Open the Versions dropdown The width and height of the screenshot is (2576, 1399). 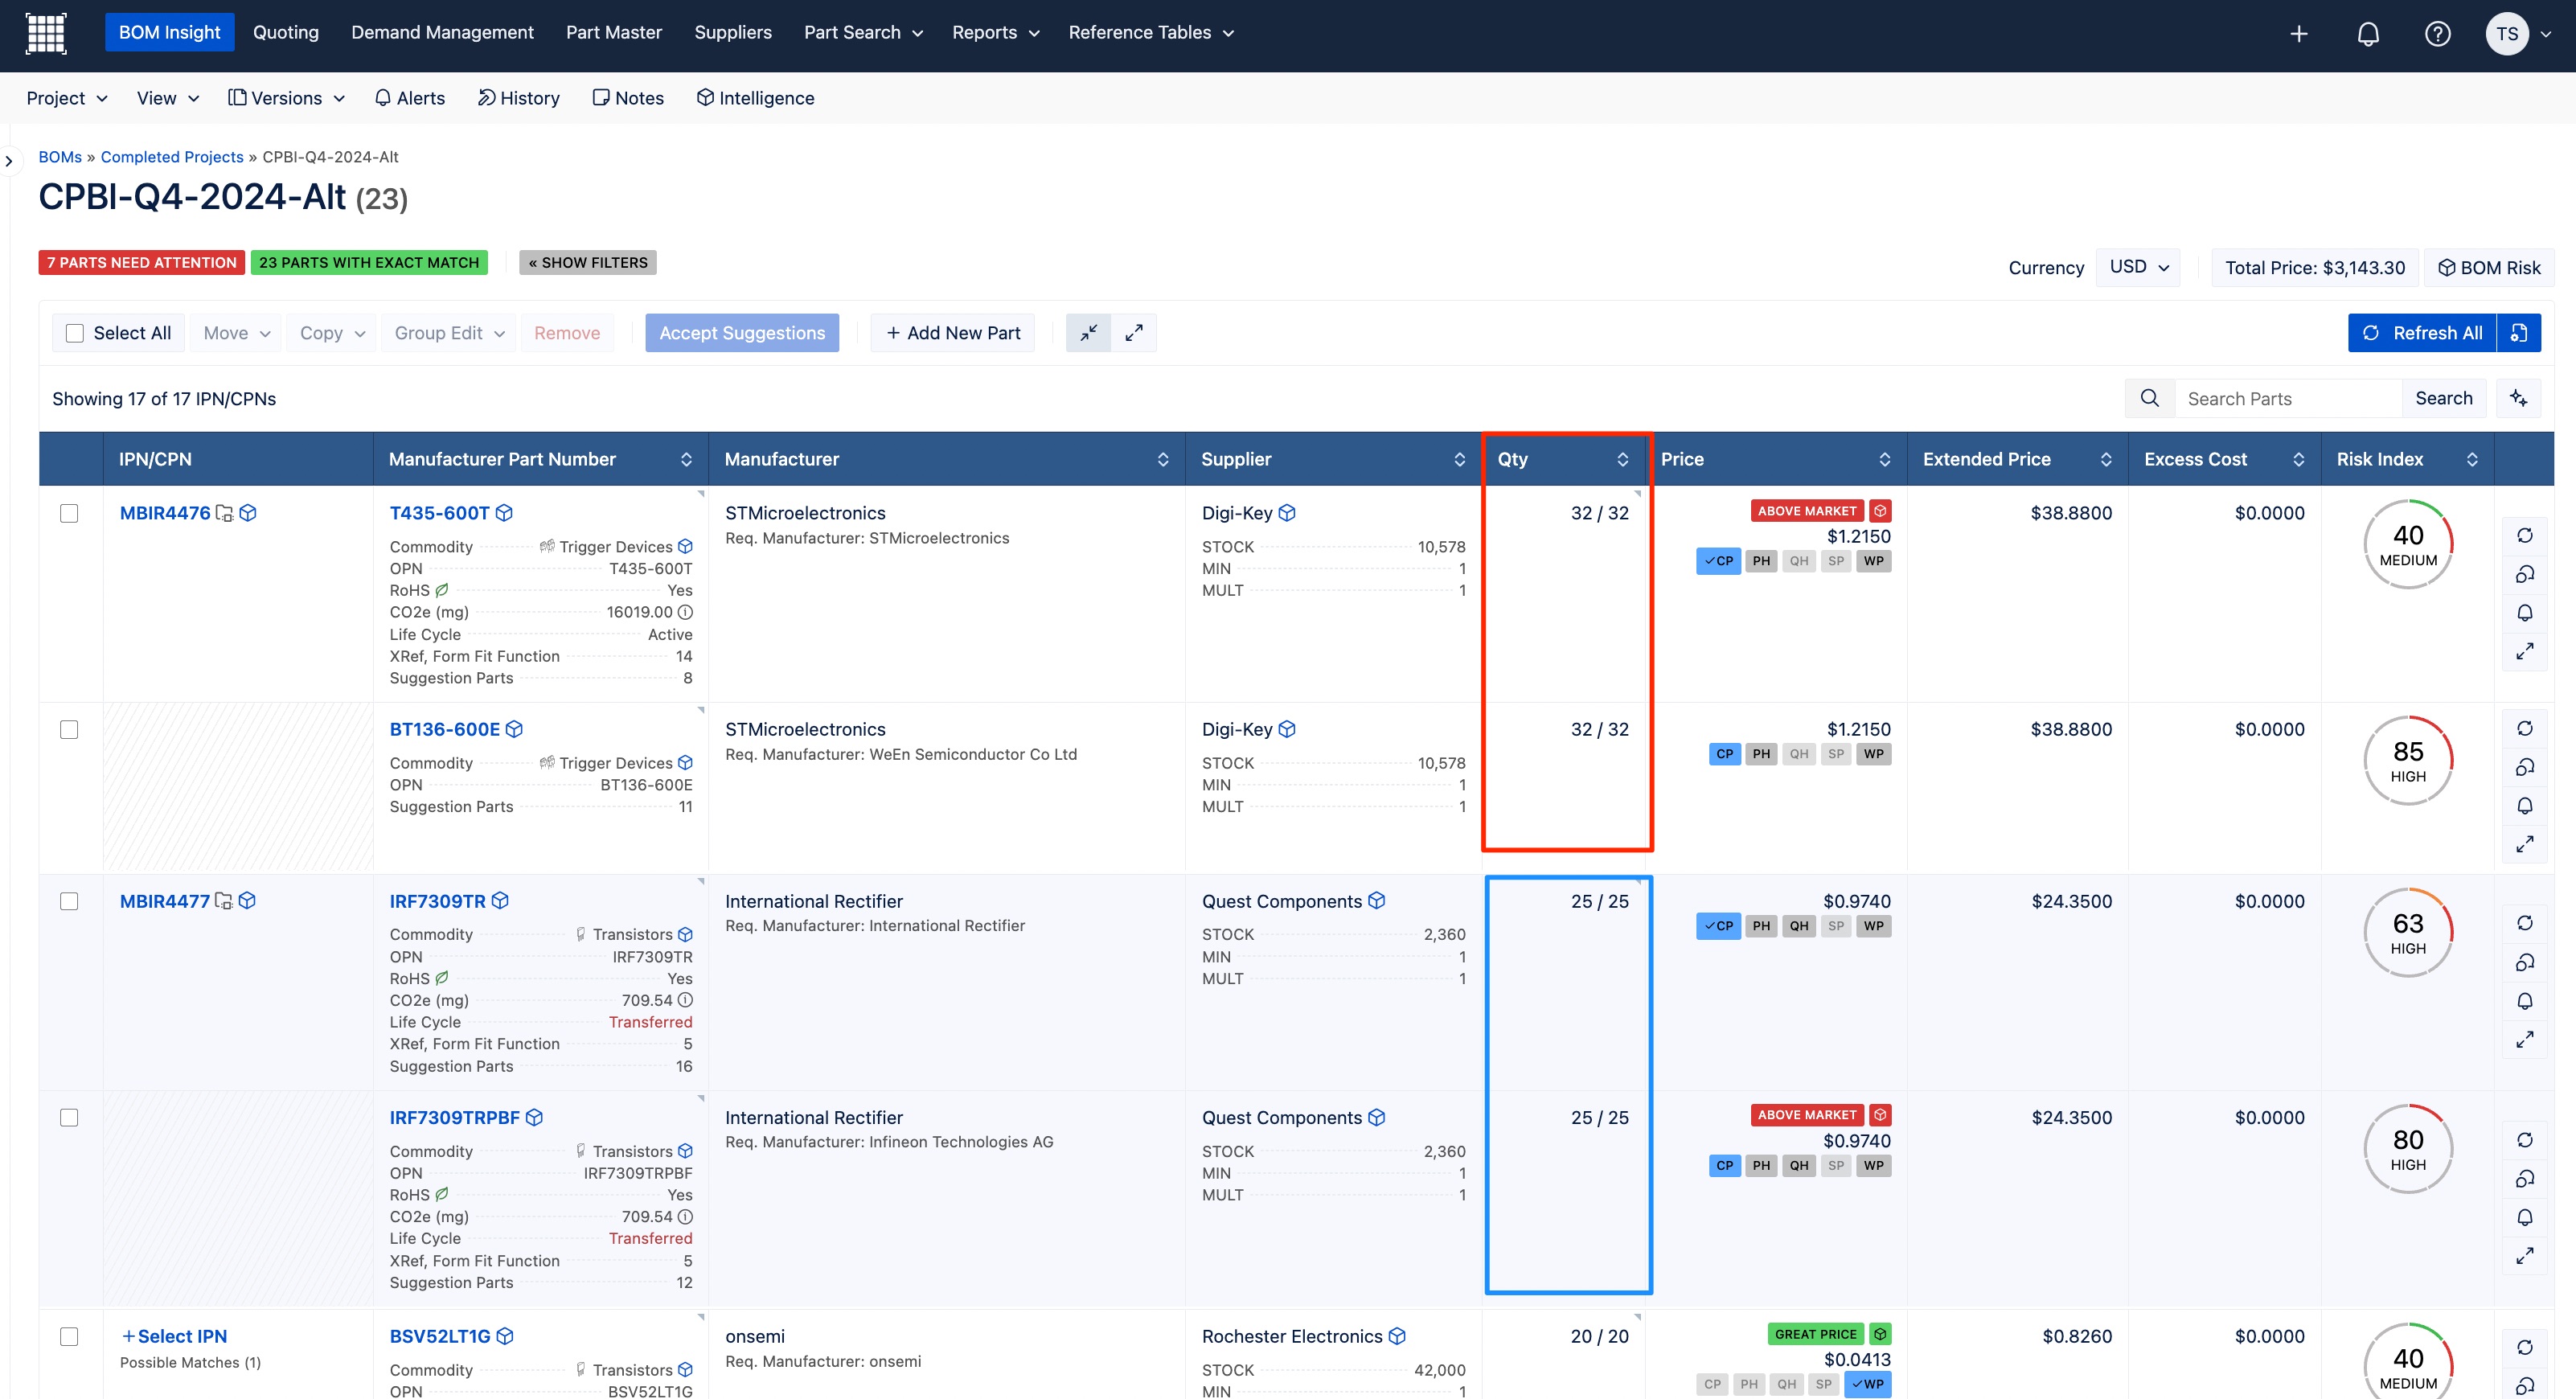(287, 98)
